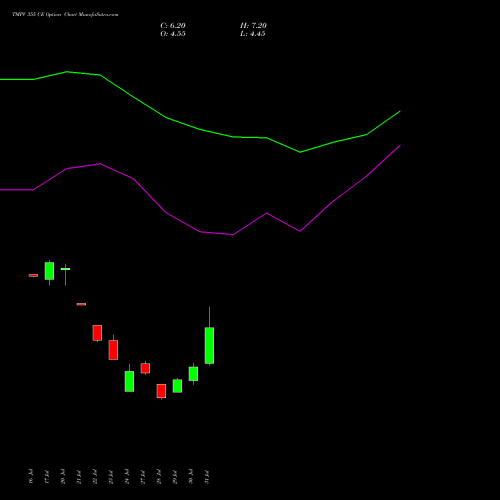Image resolution: width=500 pixels, height=500 pixels.
Task: Click the red candle for 28 Jul
Action: (x=161, y=391)
